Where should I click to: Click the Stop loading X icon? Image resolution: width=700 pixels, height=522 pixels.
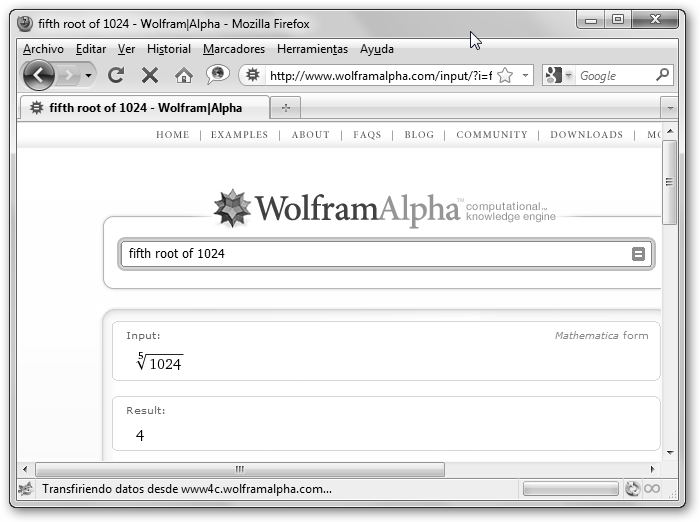pyautogui.click(x=150, y=75)
